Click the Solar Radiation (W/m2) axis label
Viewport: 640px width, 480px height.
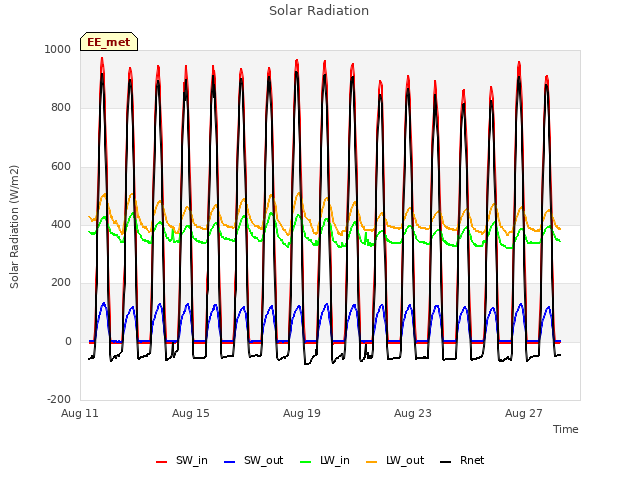point(14,227)
